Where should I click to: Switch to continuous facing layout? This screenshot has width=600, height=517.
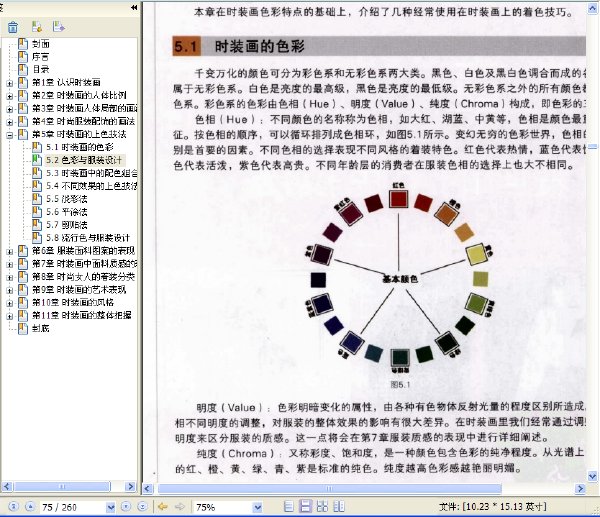[x=339, y=507]
